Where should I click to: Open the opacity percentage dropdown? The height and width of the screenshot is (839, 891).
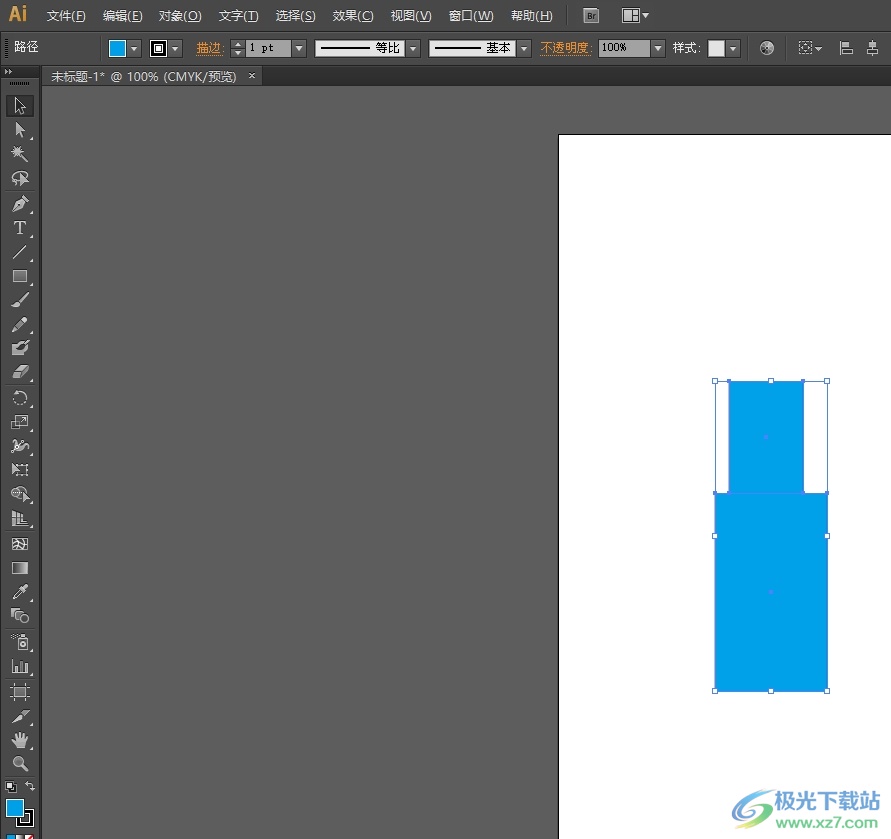pyautogui.click(x=658, y=48)
